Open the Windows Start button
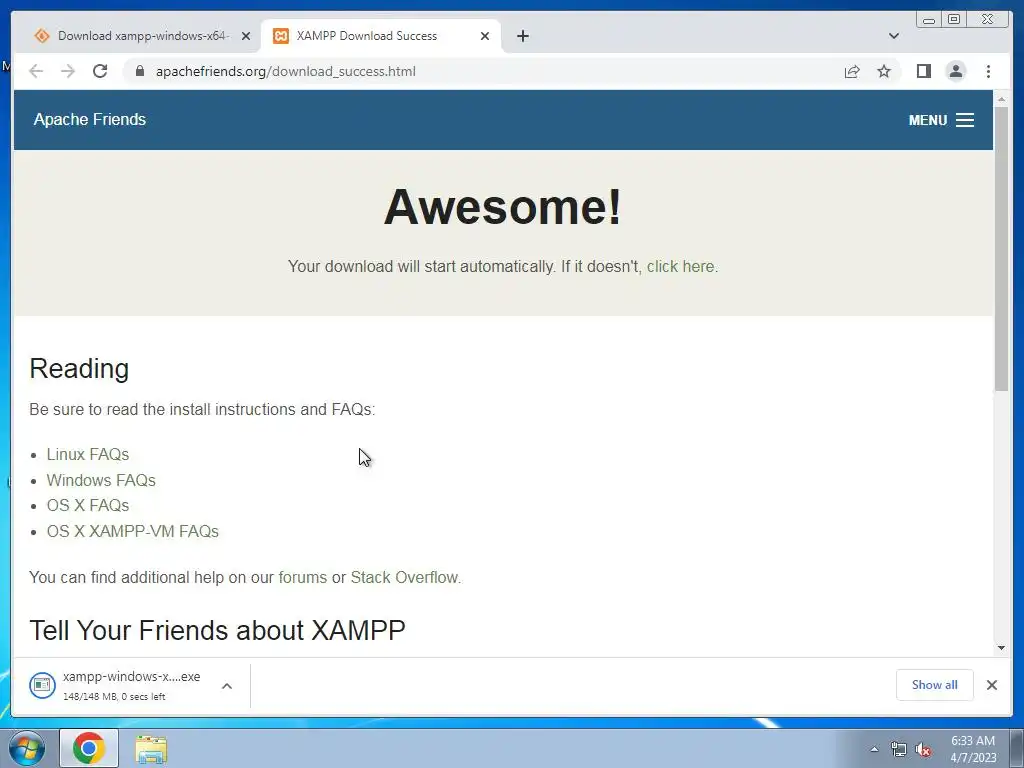The image size is (1024, 768). click(x=26, y=748)
